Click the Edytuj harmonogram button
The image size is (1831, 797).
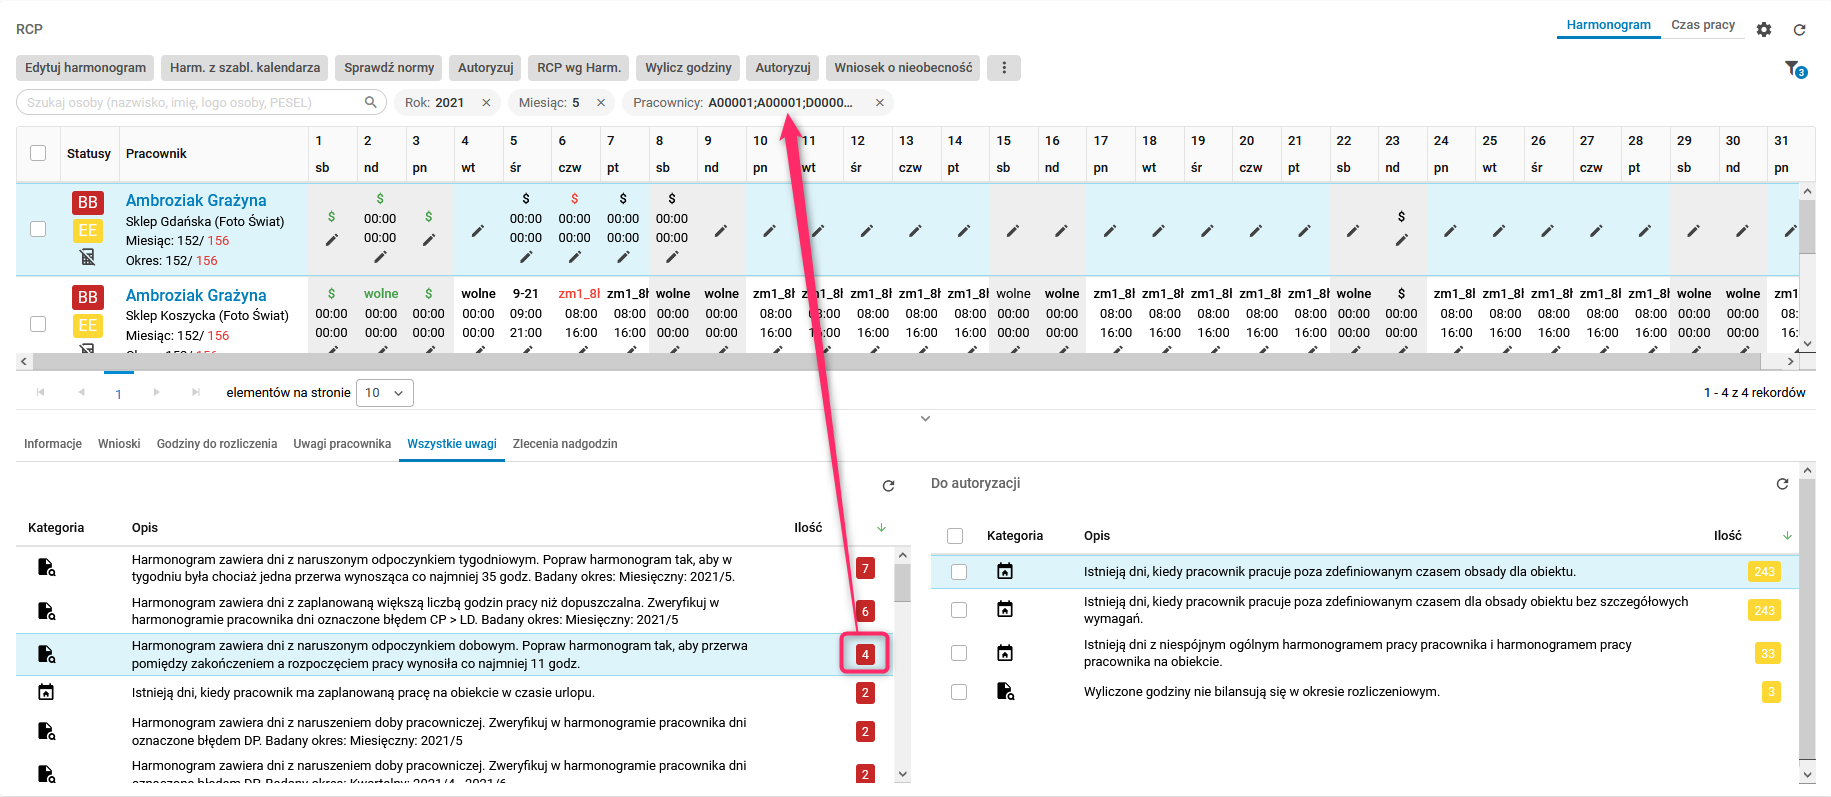coord(85,68)
